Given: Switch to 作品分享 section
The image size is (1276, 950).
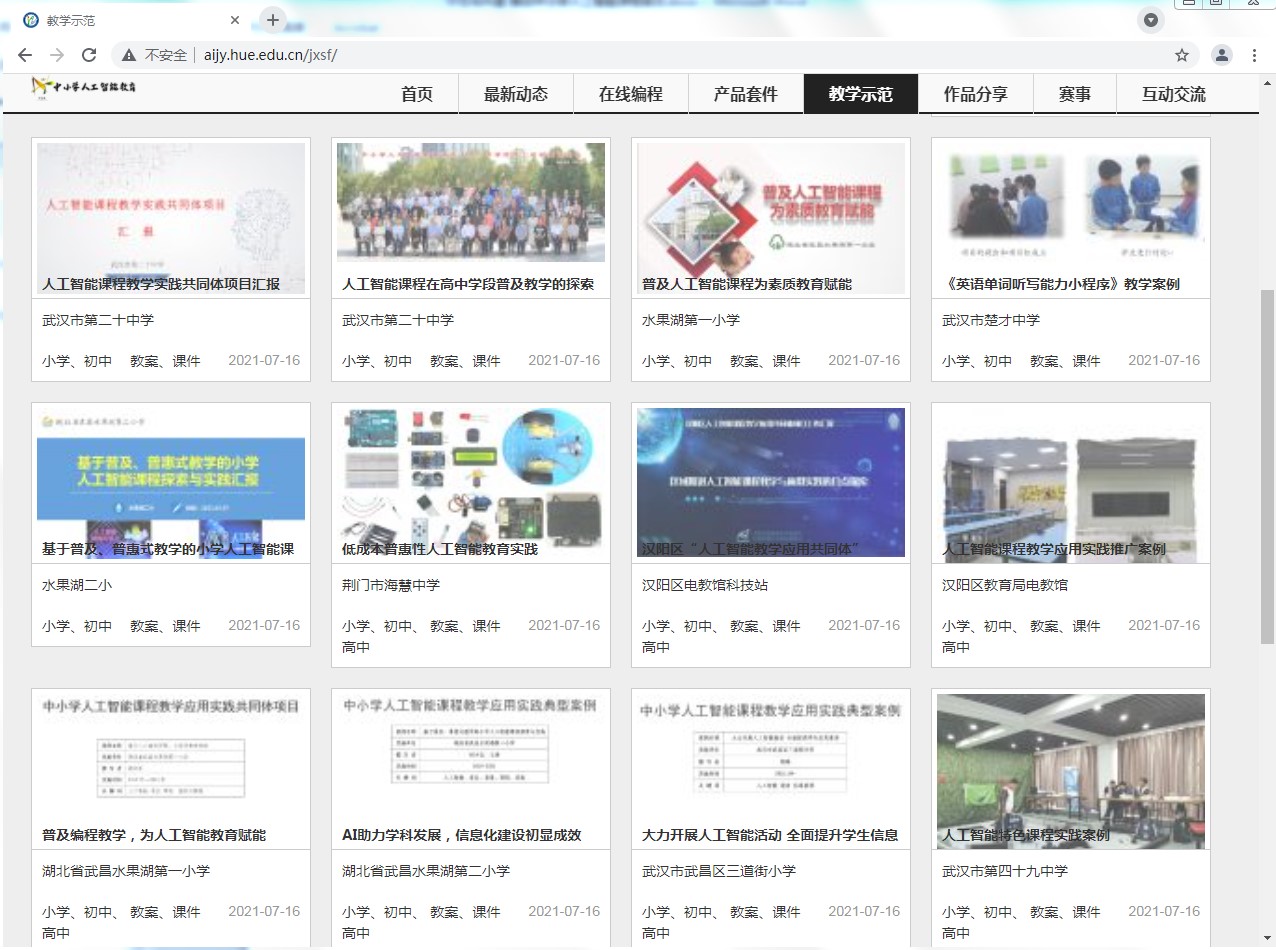Looking at the screenshot, I should (975, 94).
